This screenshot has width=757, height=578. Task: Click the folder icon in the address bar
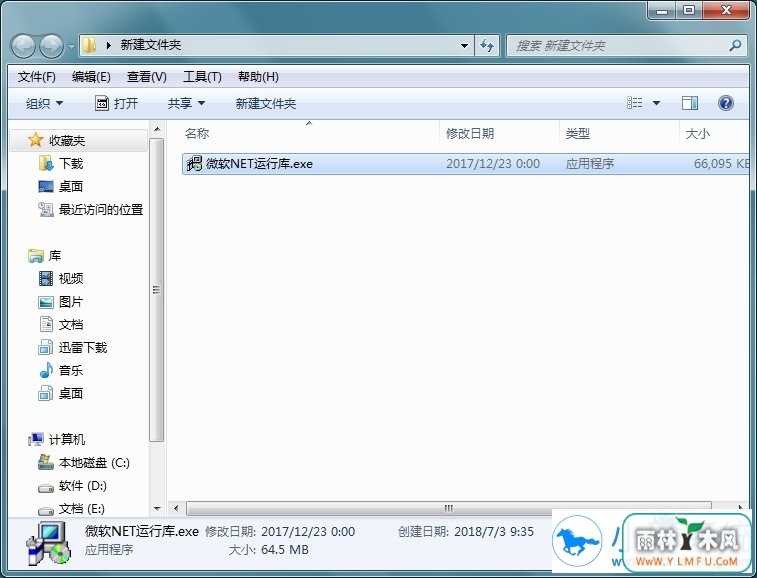pyautogui.click(x=89, y=45)
